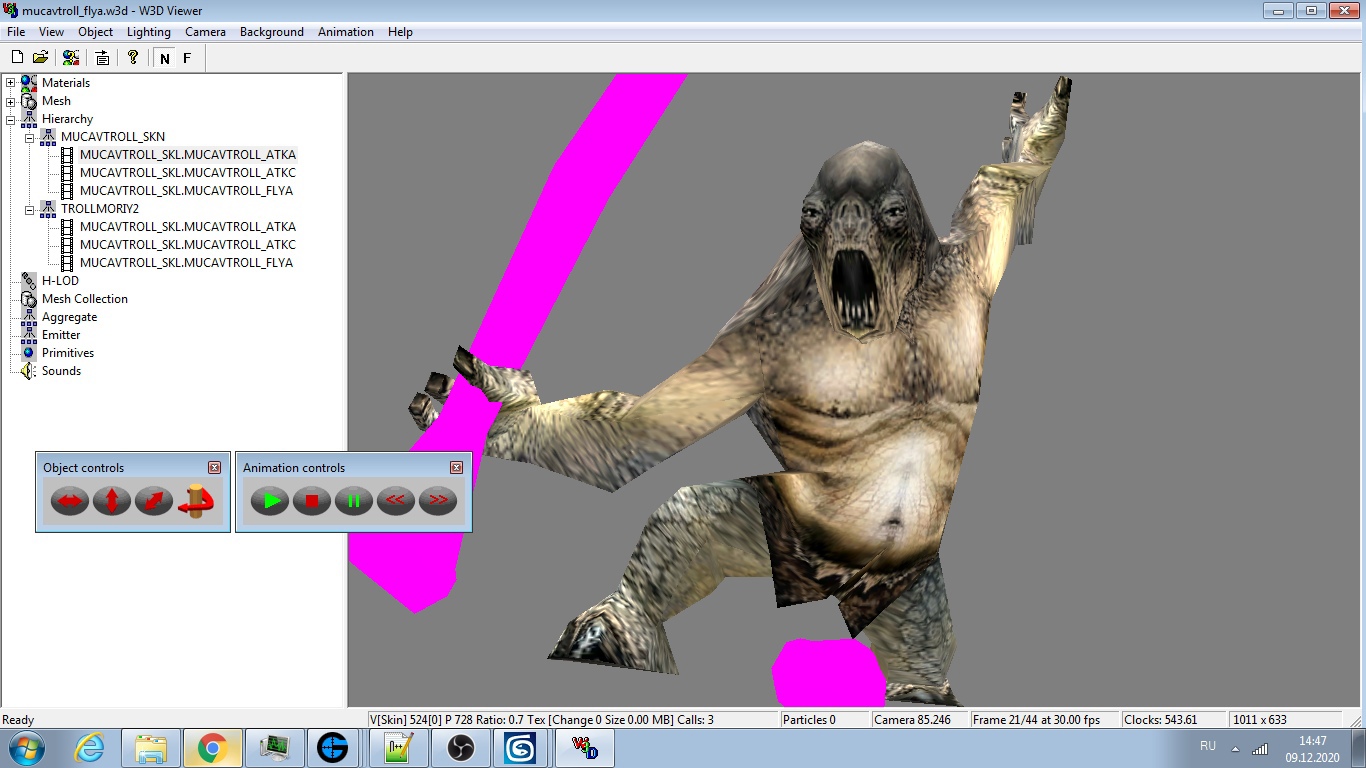This screenshot has width=1366, height=768.
Task: Collapse the TROLLMORIY2 node
Action: (30, 209)
